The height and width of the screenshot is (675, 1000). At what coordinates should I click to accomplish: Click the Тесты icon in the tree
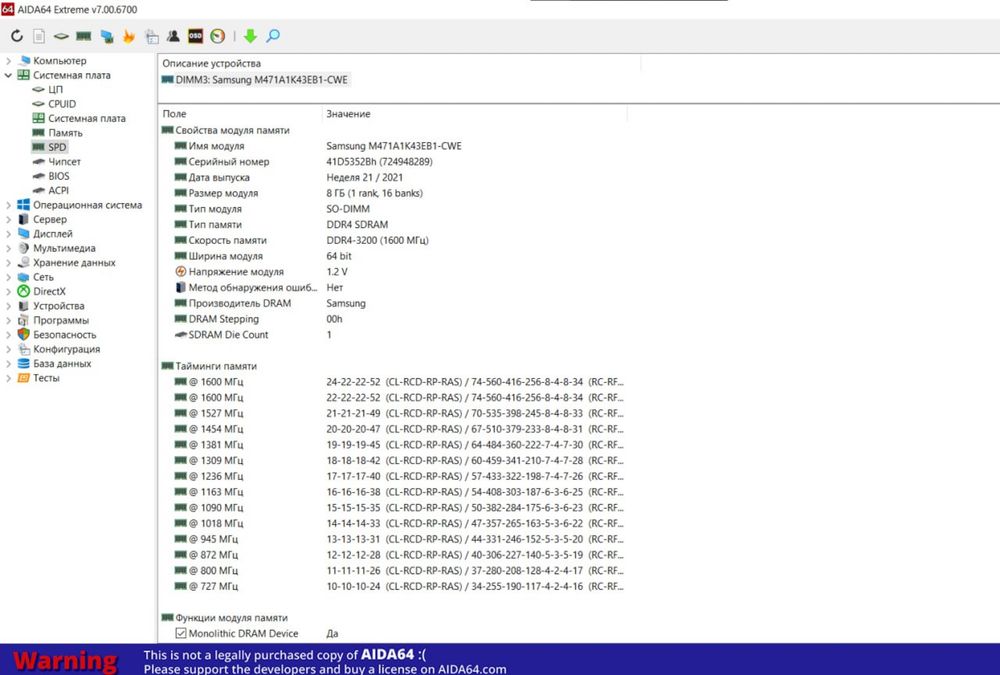[24, 378]
